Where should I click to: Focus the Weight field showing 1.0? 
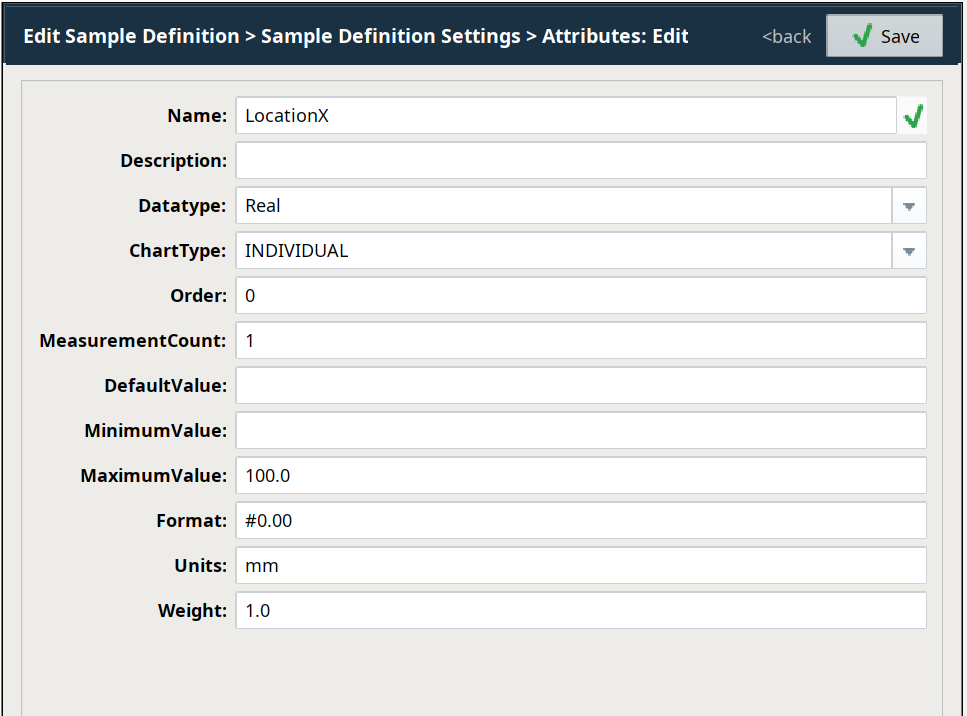coord(581,611)
